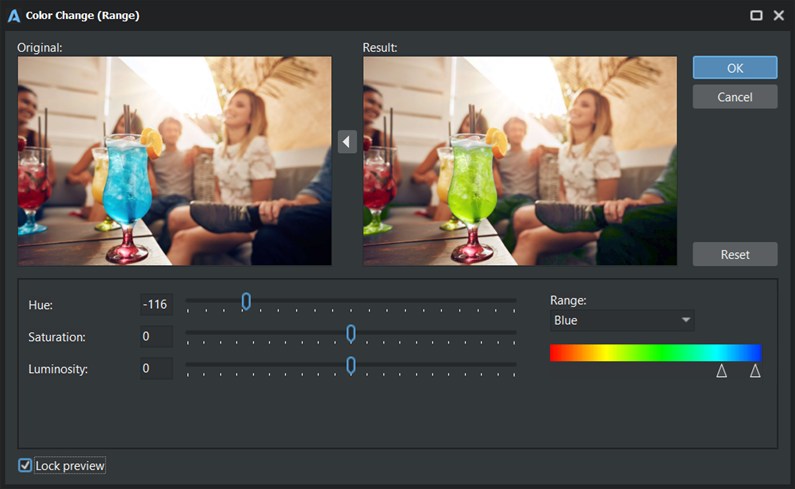Click the Hue value field showing -116
The width and height of the screenshot is (795, 489).
[x=156, y=304]
